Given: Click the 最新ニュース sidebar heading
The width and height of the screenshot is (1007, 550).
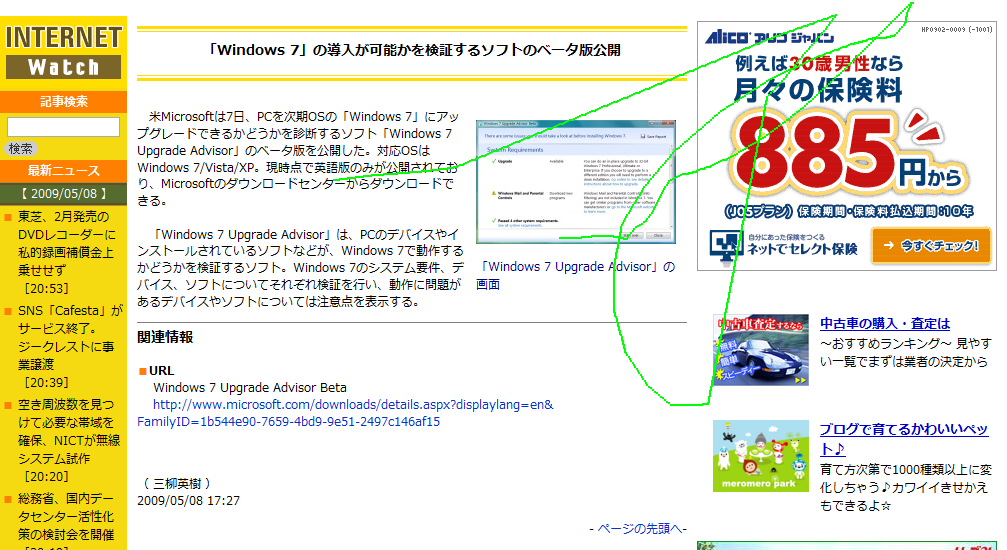Looking at the screenshot, I should [64, 171].
